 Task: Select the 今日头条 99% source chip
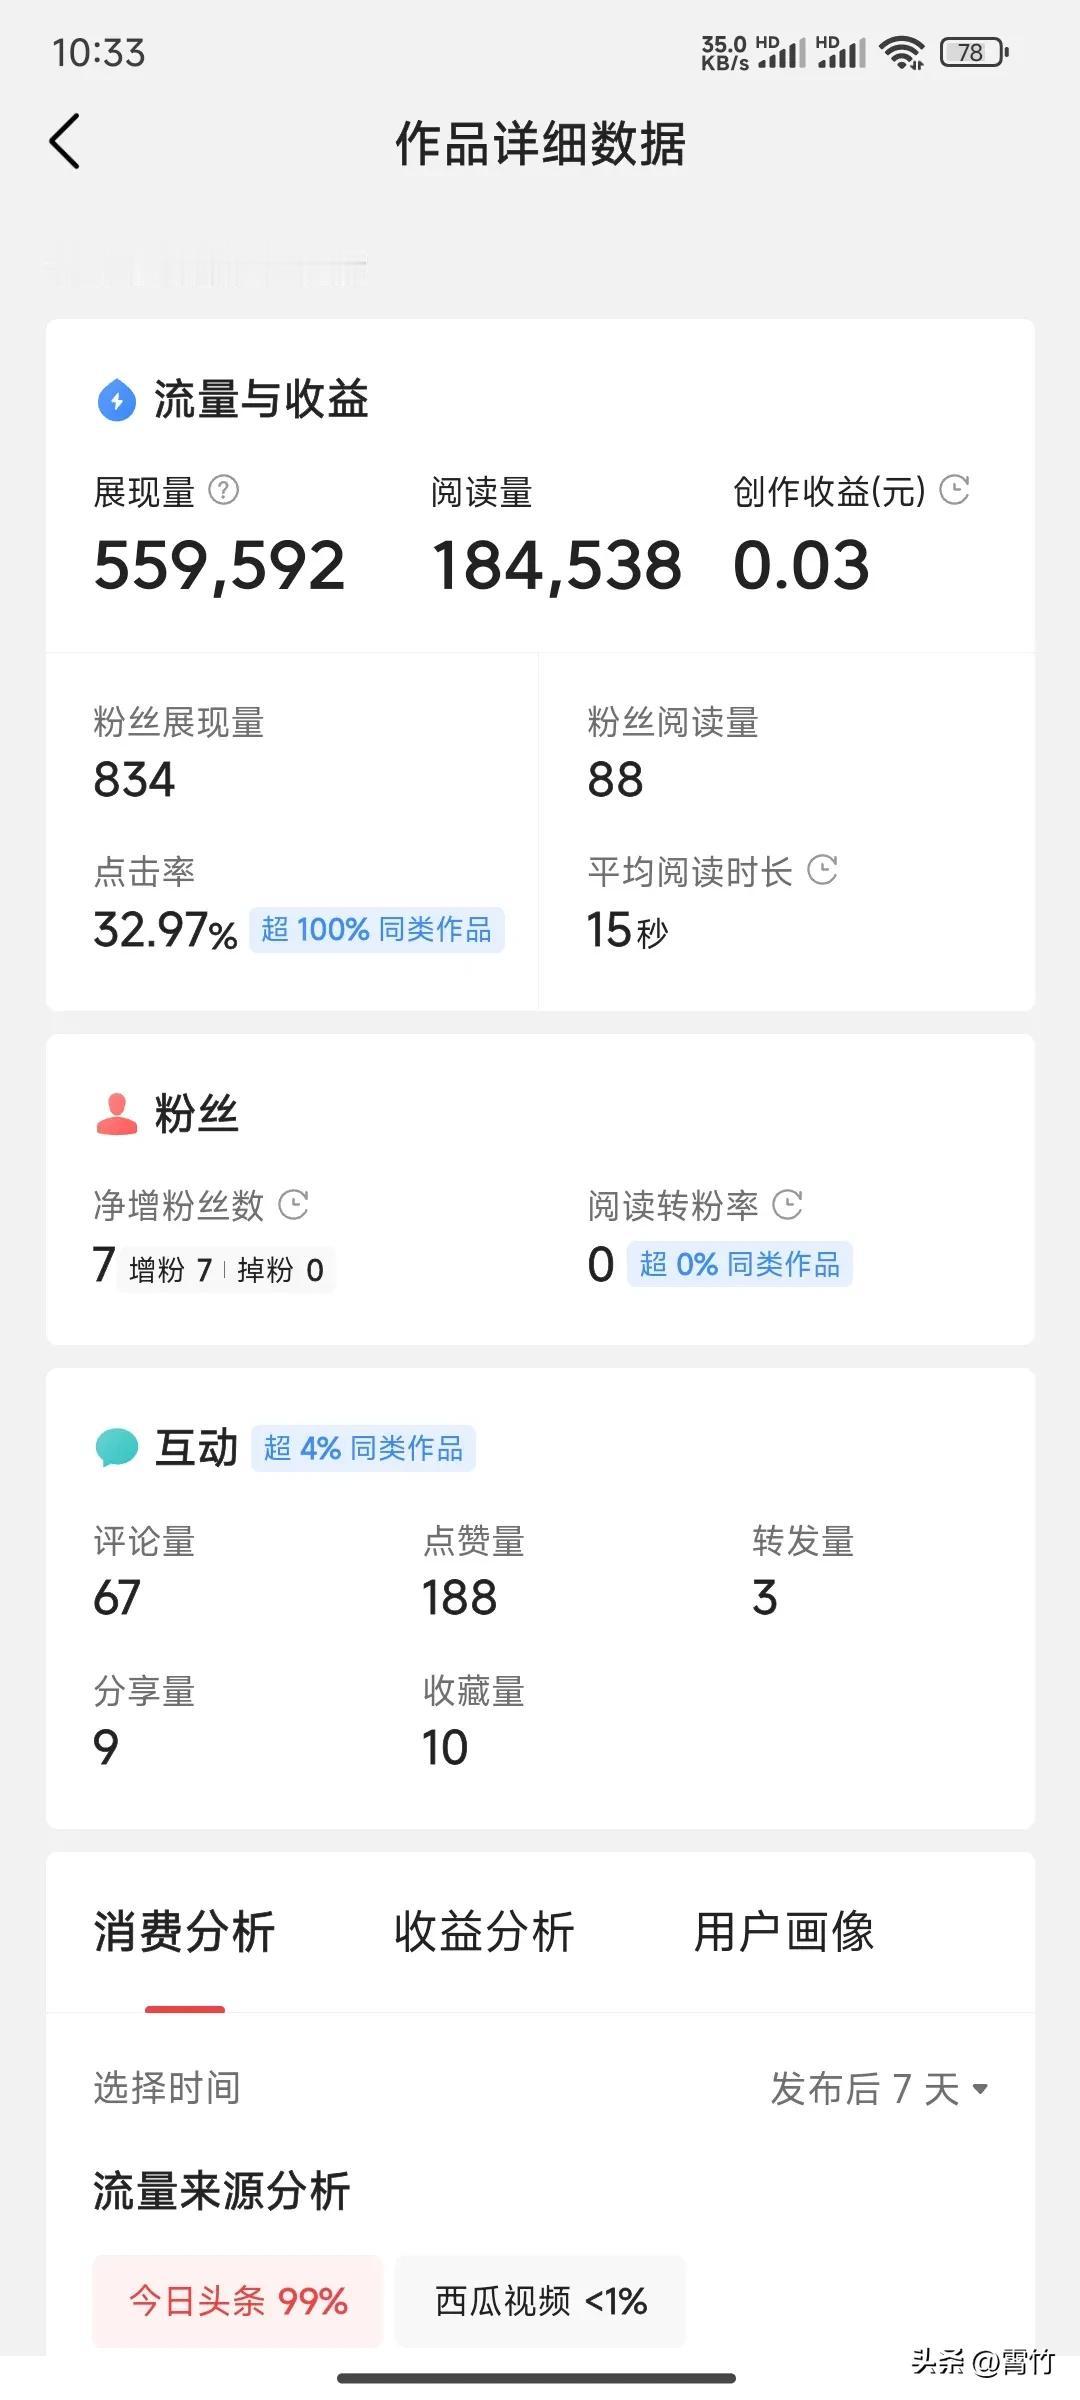pyautogui.click(x=238, y=2300)
